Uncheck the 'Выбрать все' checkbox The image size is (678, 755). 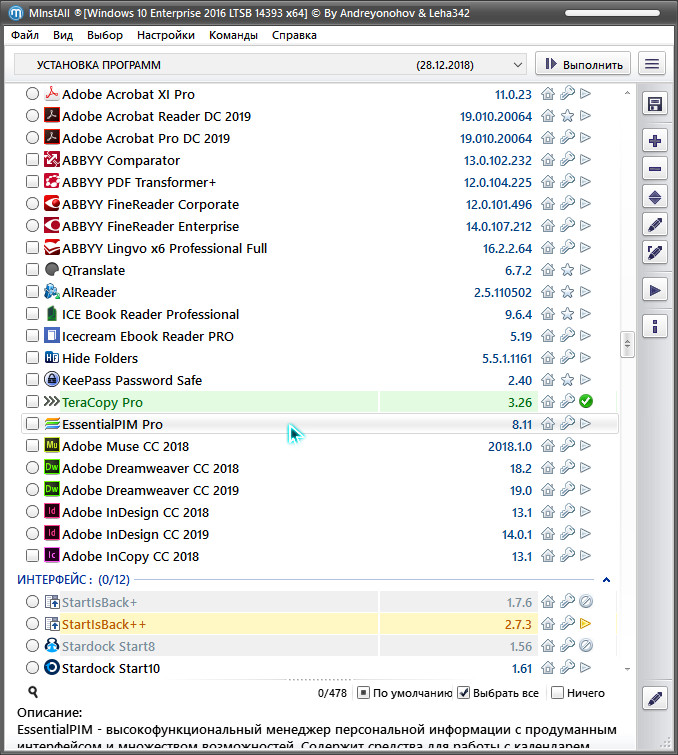coord(464,693)
